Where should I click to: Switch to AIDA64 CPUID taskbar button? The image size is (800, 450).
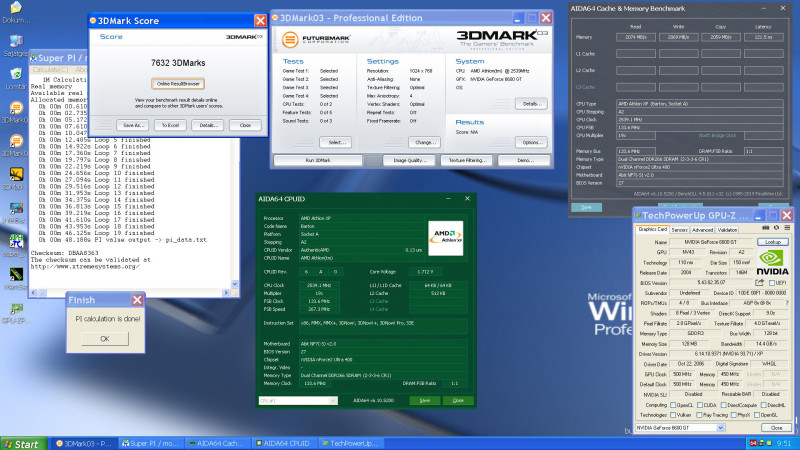[x=283, y=443]
